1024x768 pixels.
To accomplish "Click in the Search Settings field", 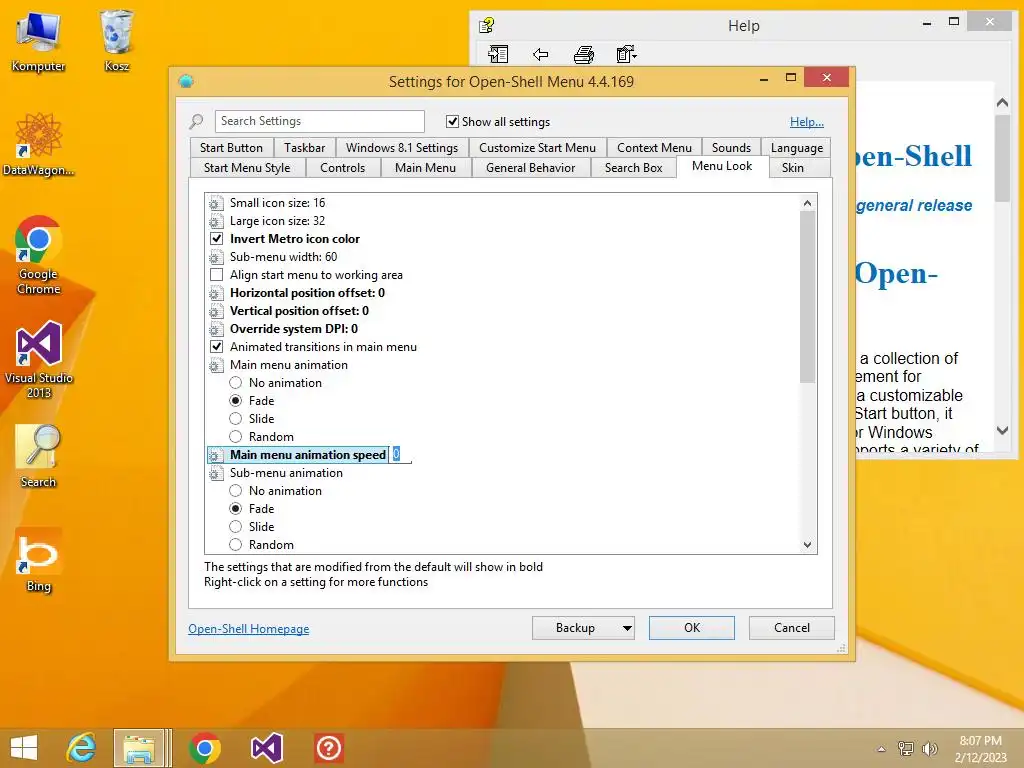I will point(319,121).
